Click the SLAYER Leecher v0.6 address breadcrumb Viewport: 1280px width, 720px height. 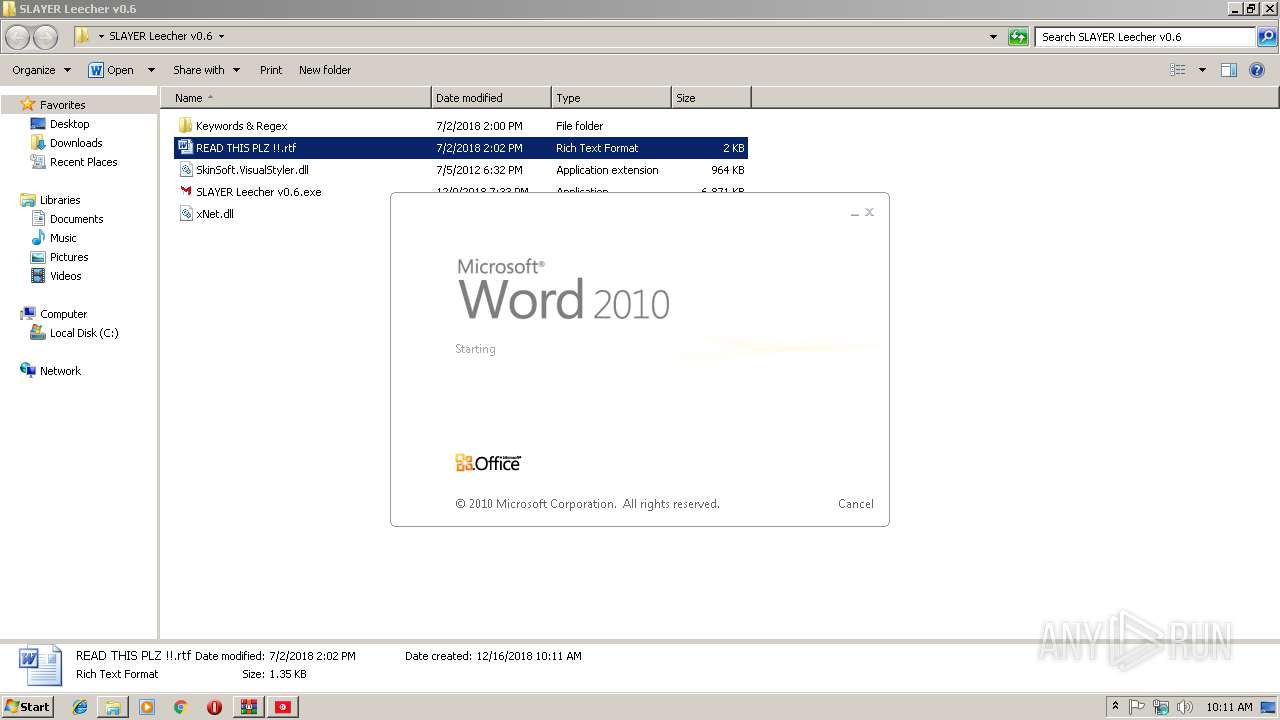161,37
